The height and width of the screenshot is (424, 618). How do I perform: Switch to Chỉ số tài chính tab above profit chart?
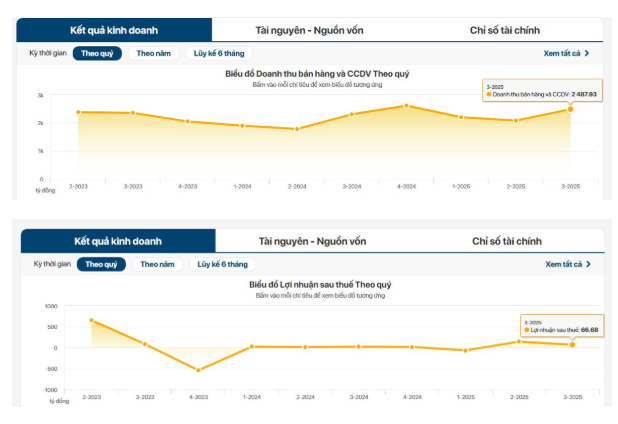click(507, 241)
